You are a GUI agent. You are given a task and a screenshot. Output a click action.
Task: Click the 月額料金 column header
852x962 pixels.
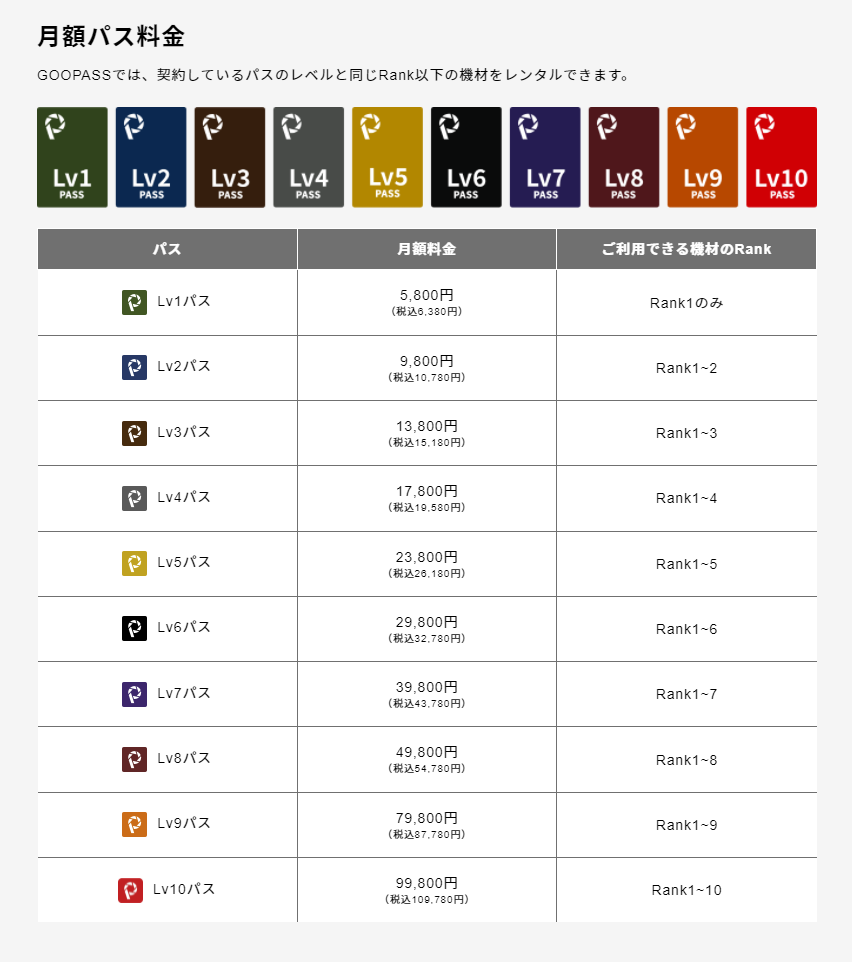coord(427,249)
